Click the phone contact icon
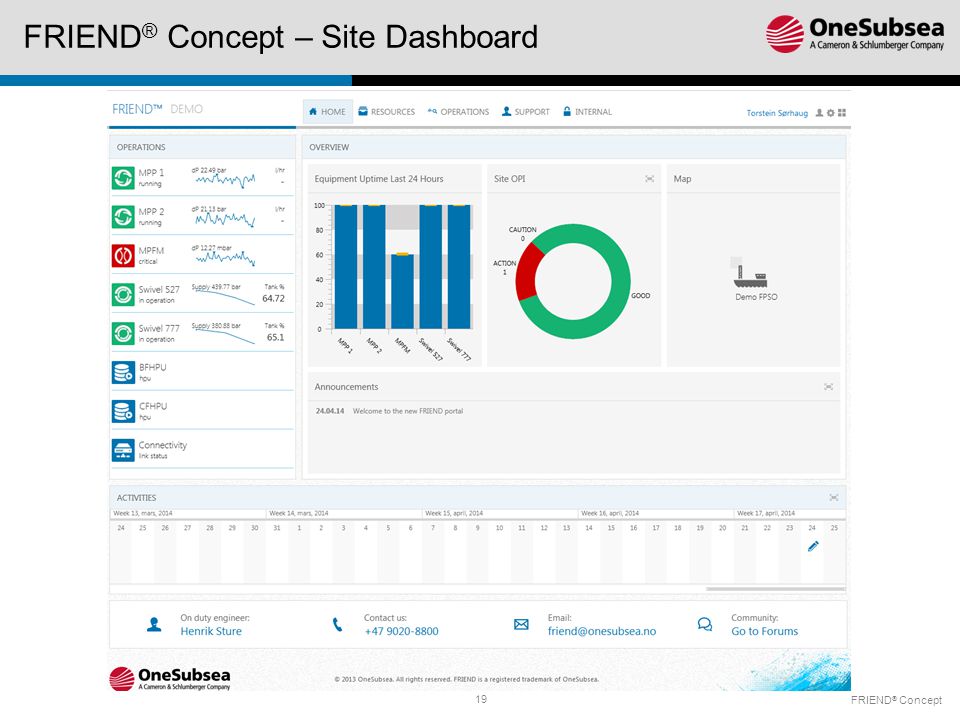The image size is (960, 720). [337, 624]
